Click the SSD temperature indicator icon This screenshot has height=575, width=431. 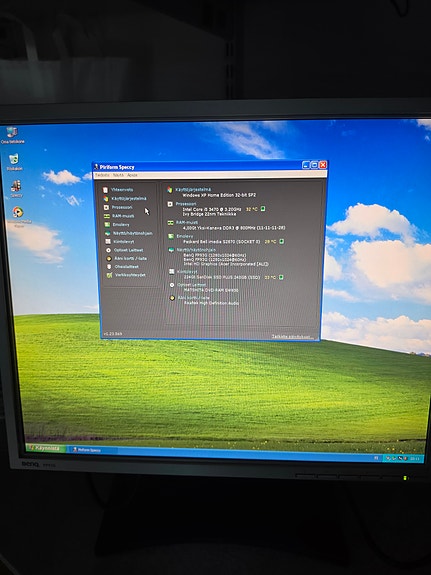point(281,277)
